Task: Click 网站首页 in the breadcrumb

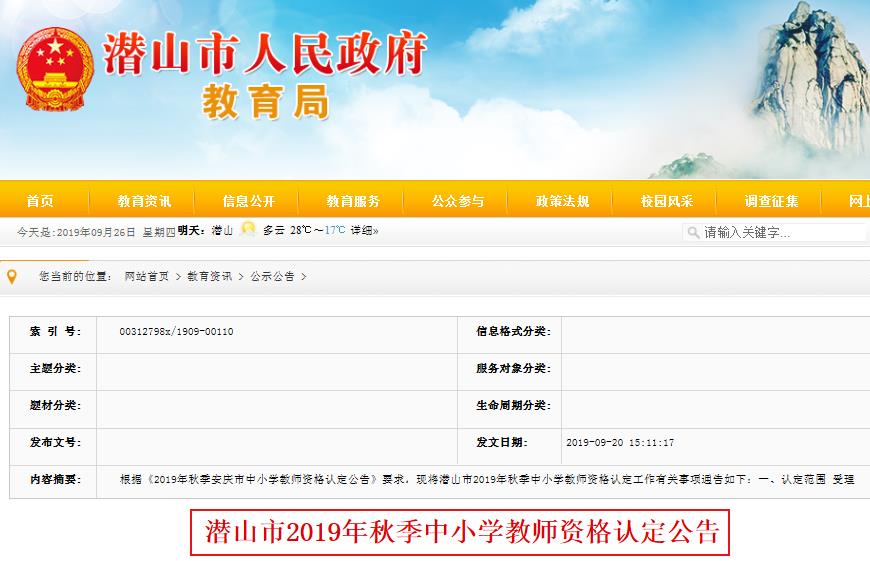Action: [x=146, y=276]
